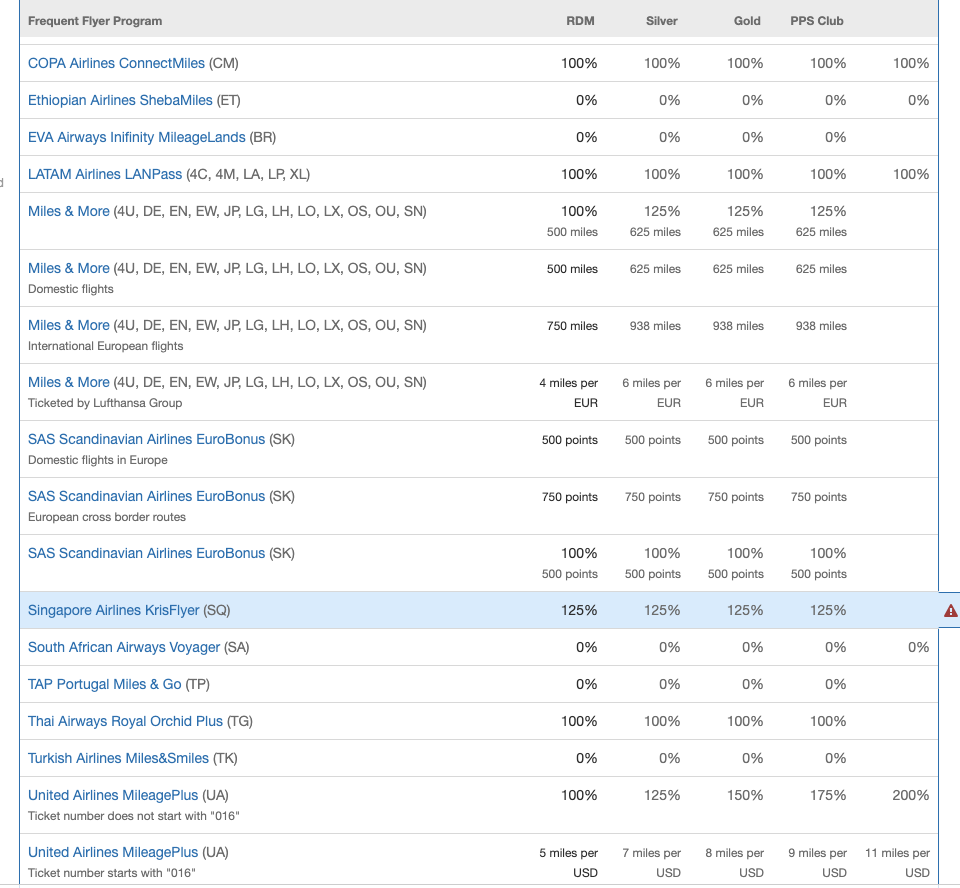Image resolution: width=960 pixels, height=888 pixels.
Task: Open United MileagePlus link, ticket number starts with 016
Action: point(113,852)
